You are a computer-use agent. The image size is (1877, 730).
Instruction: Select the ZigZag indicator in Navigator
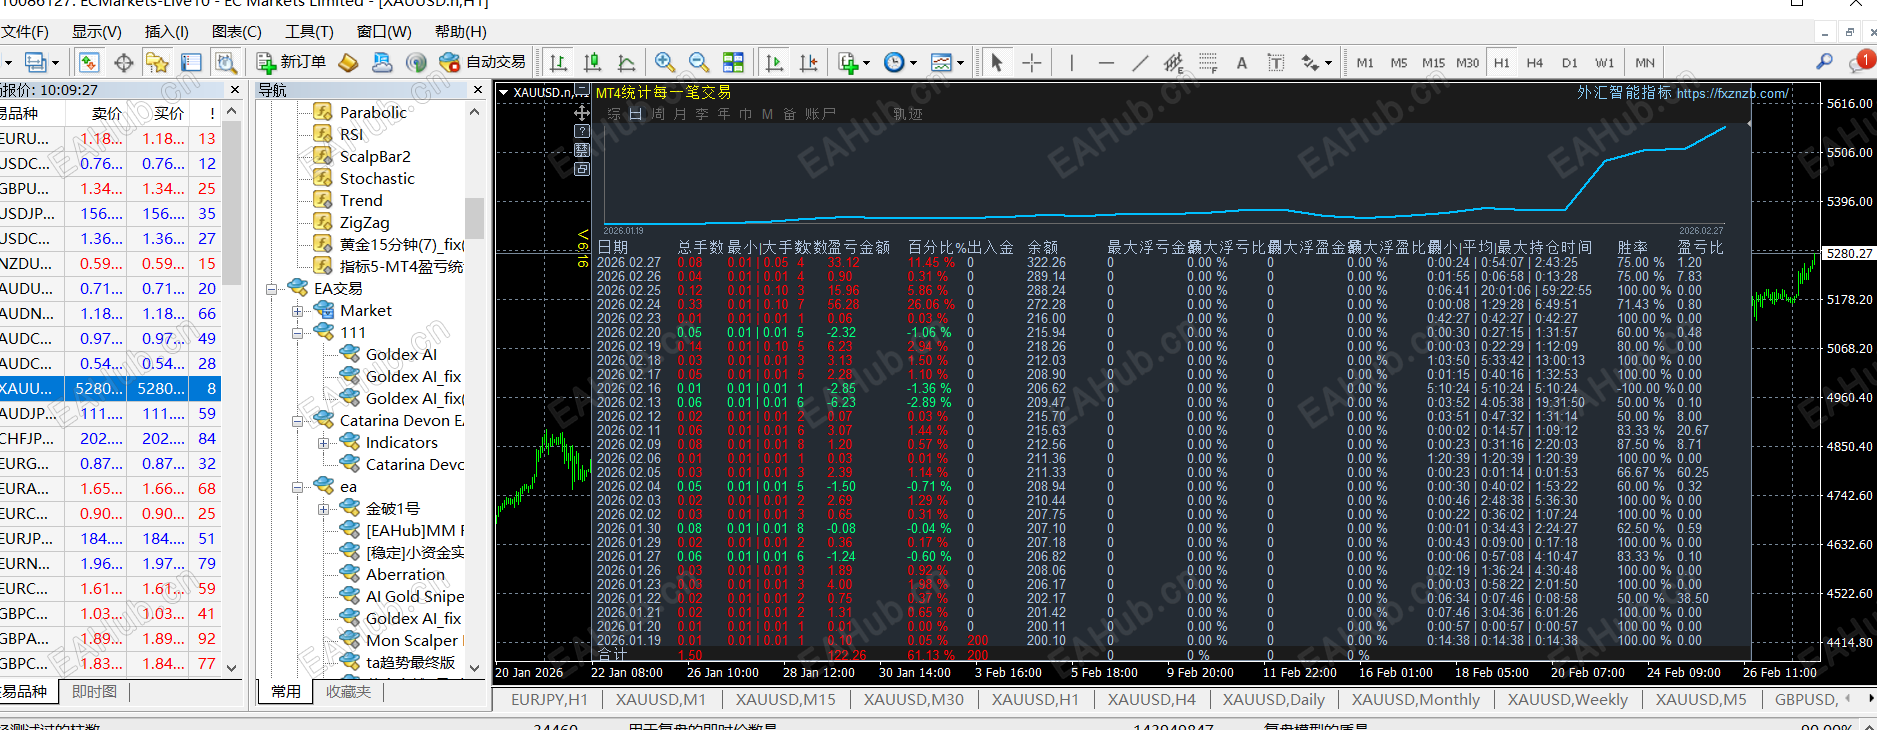[365, 223]
